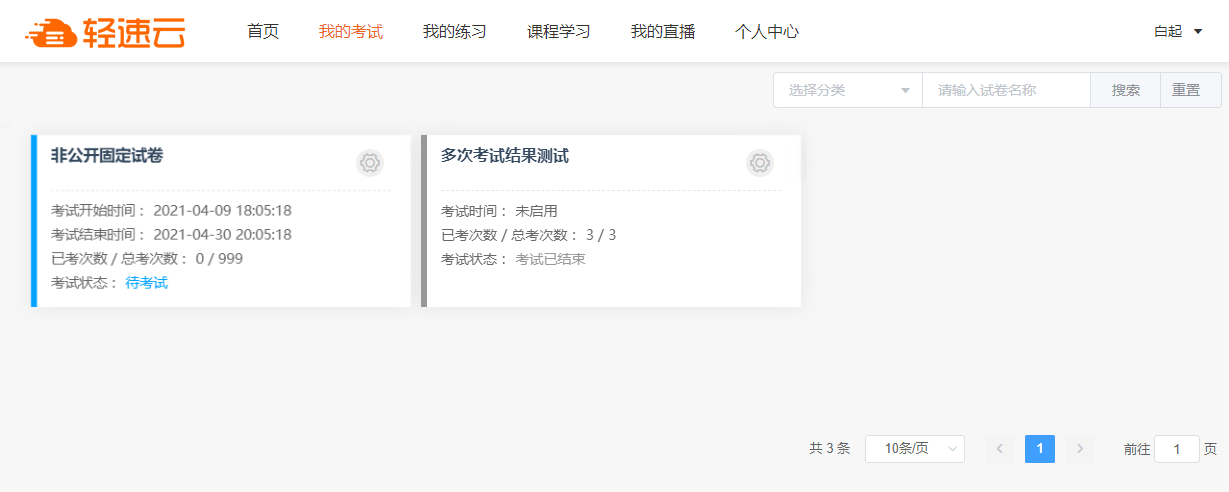1229x492 pixels.
Task: Open the 选择分类 category dropdown
Action: 848,90
